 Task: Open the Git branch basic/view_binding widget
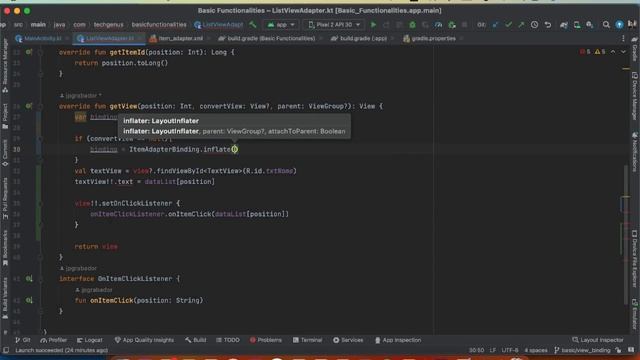coord(582,350)
